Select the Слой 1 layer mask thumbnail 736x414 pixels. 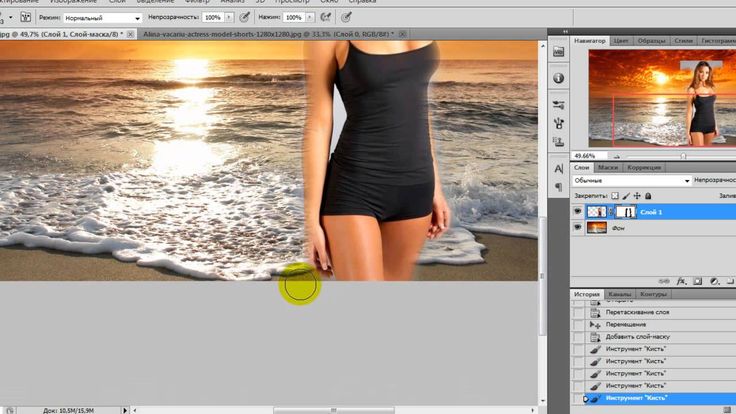click(626, 212)
